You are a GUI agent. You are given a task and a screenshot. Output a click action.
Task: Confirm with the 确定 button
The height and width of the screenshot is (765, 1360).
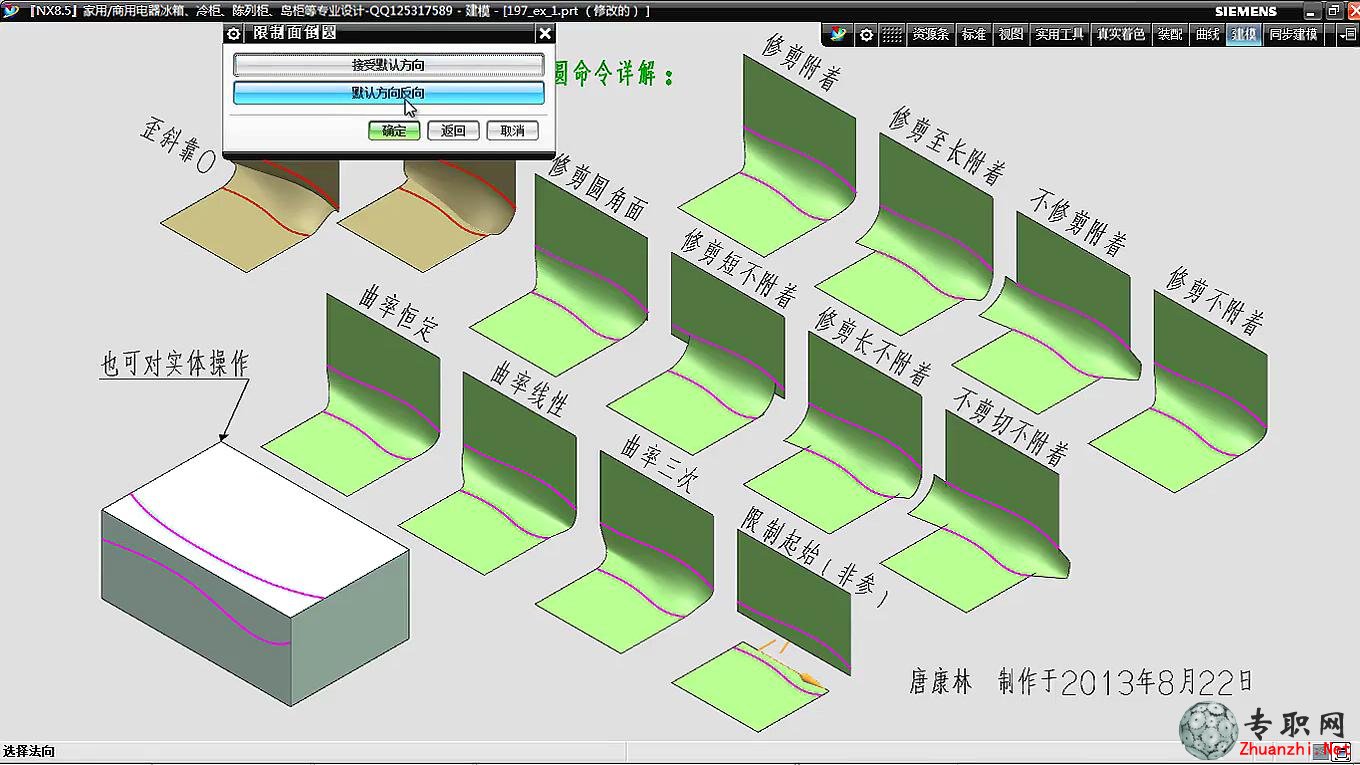coord(394,130)
